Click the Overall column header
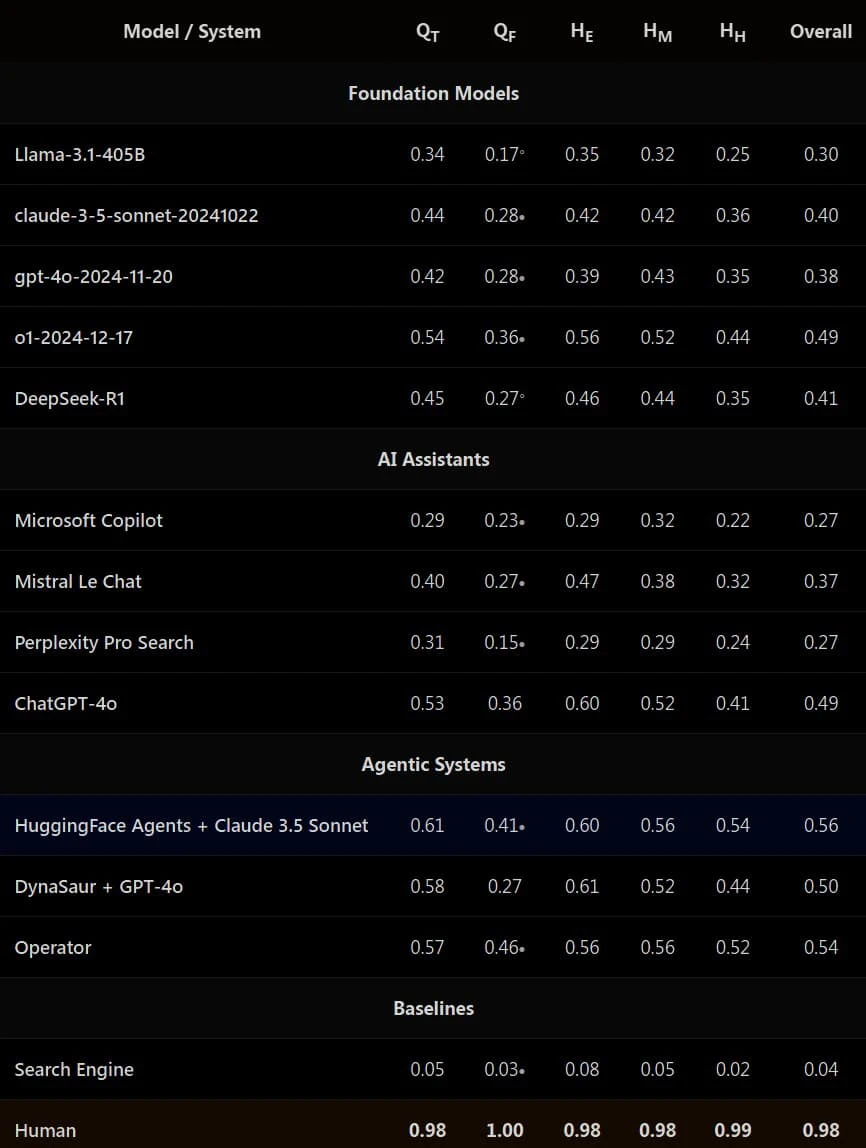 click(x=821, y=31)
